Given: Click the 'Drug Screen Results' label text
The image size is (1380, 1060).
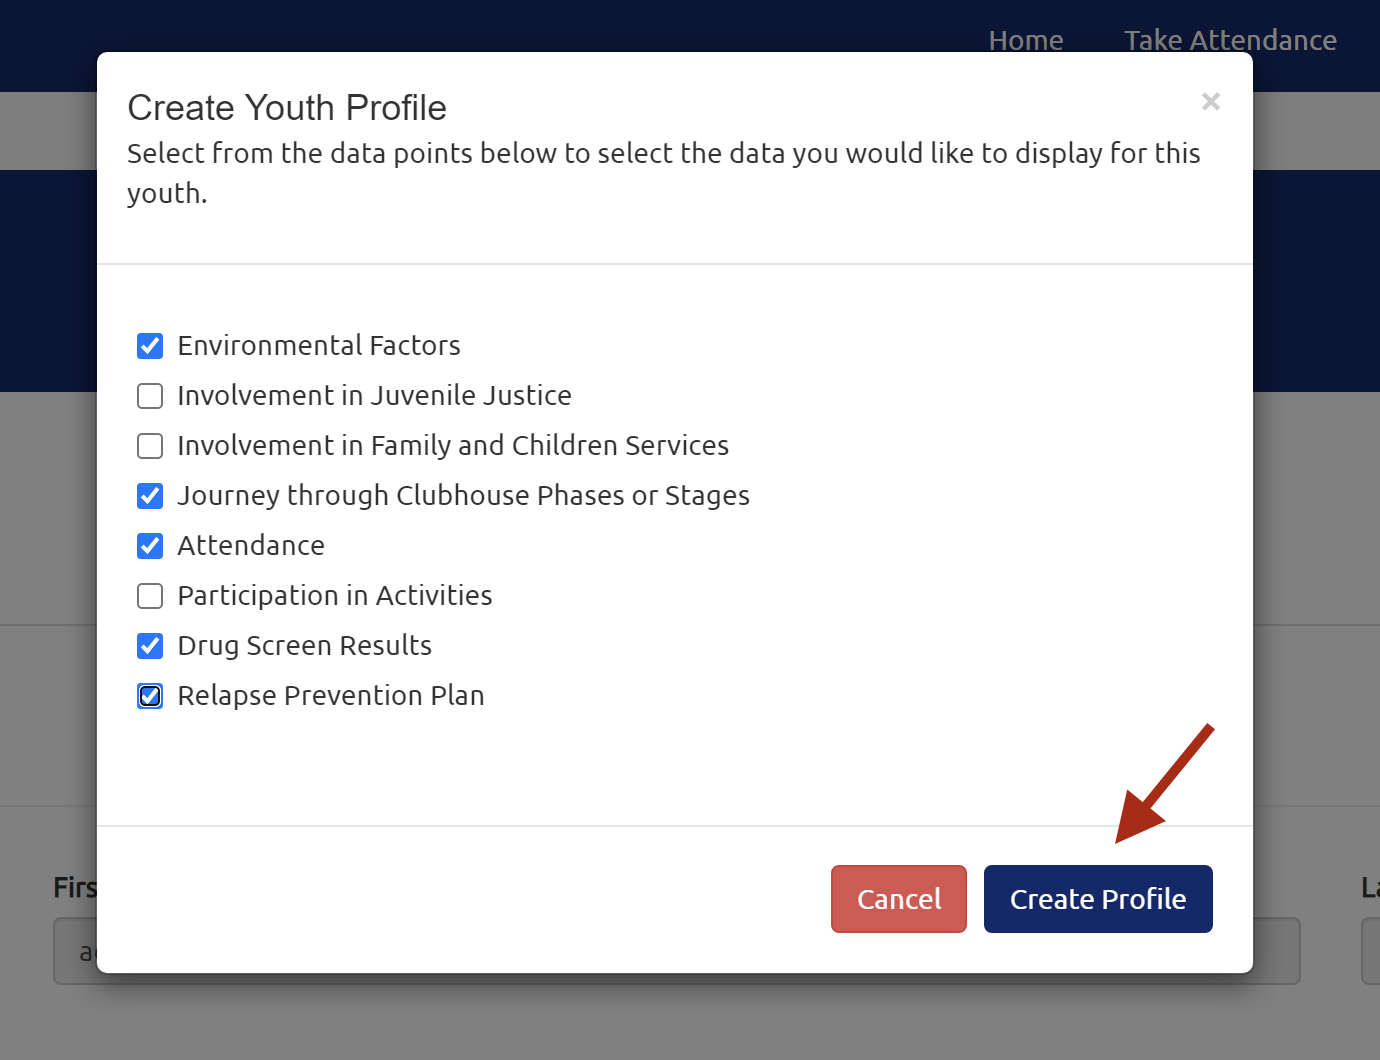Looking at the screenshot, I should [304, 646].
